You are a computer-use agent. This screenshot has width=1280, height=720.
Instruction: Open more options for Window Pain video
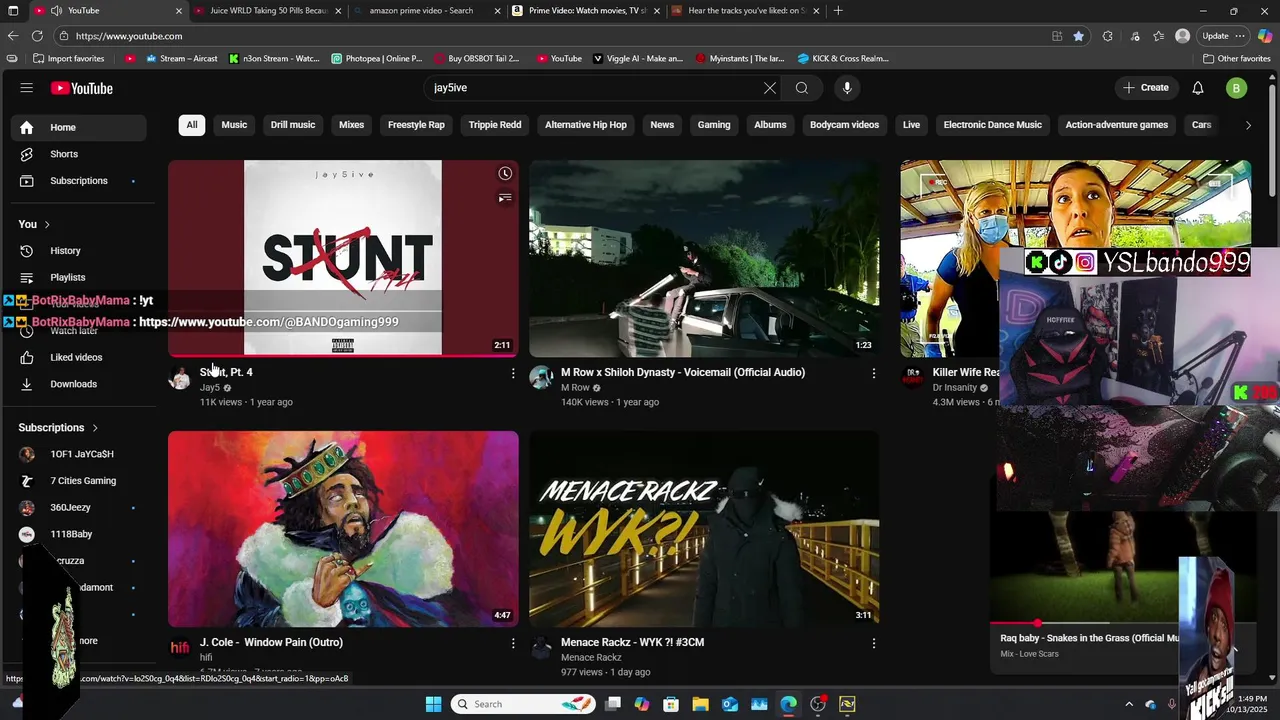513,643
